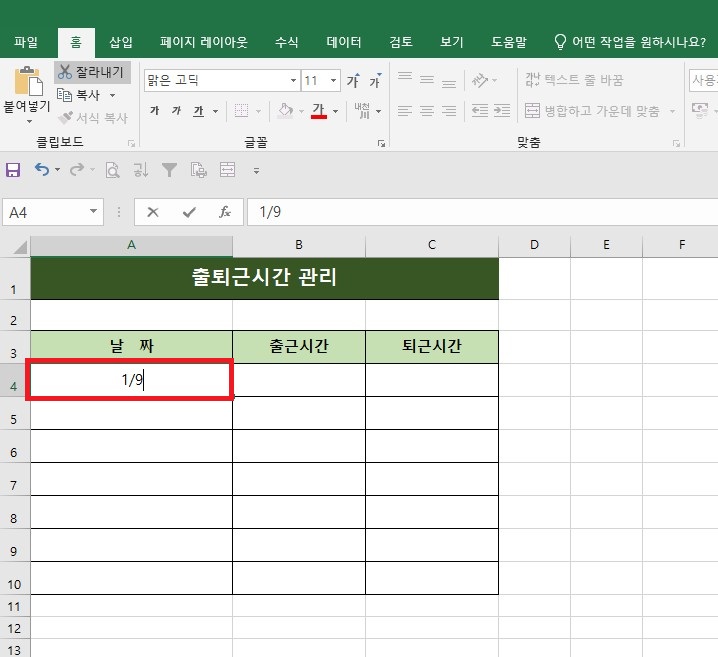Click the Paste (붙여넣기) clipboard icon
Image resolution: width=718 pixels, height=657 pixels.
pos(28,81)
